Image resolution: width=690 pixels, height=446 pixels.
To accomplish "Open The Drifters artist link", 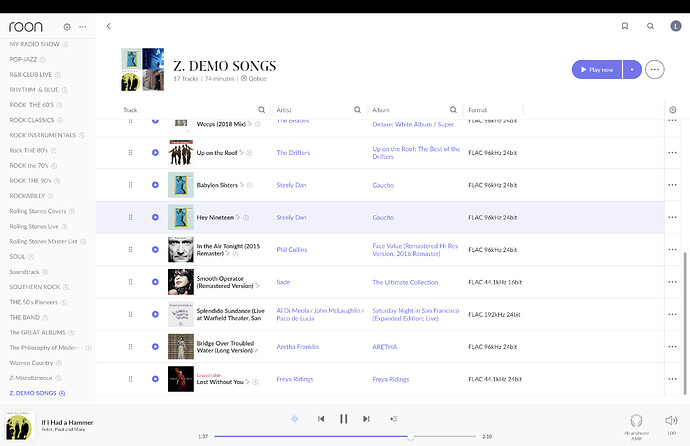I will [293, 153].
